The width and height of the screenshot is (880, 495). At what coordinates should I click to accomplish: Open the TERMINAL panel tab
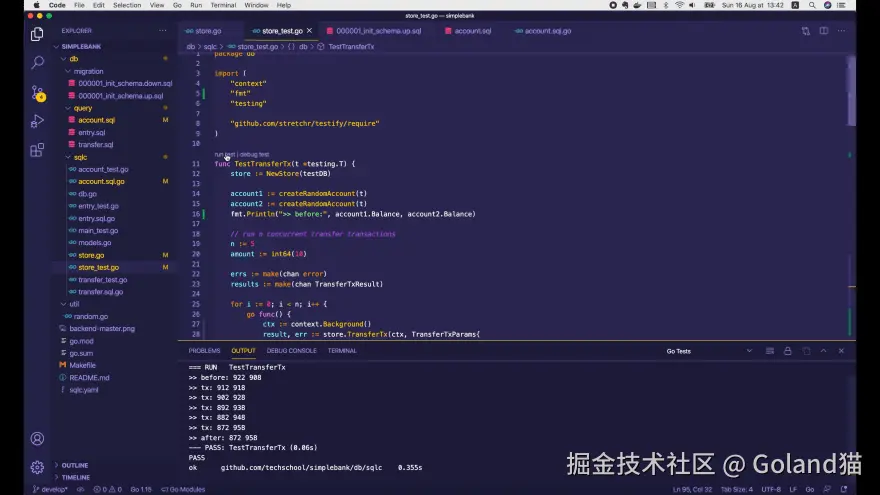click(342, 351)
